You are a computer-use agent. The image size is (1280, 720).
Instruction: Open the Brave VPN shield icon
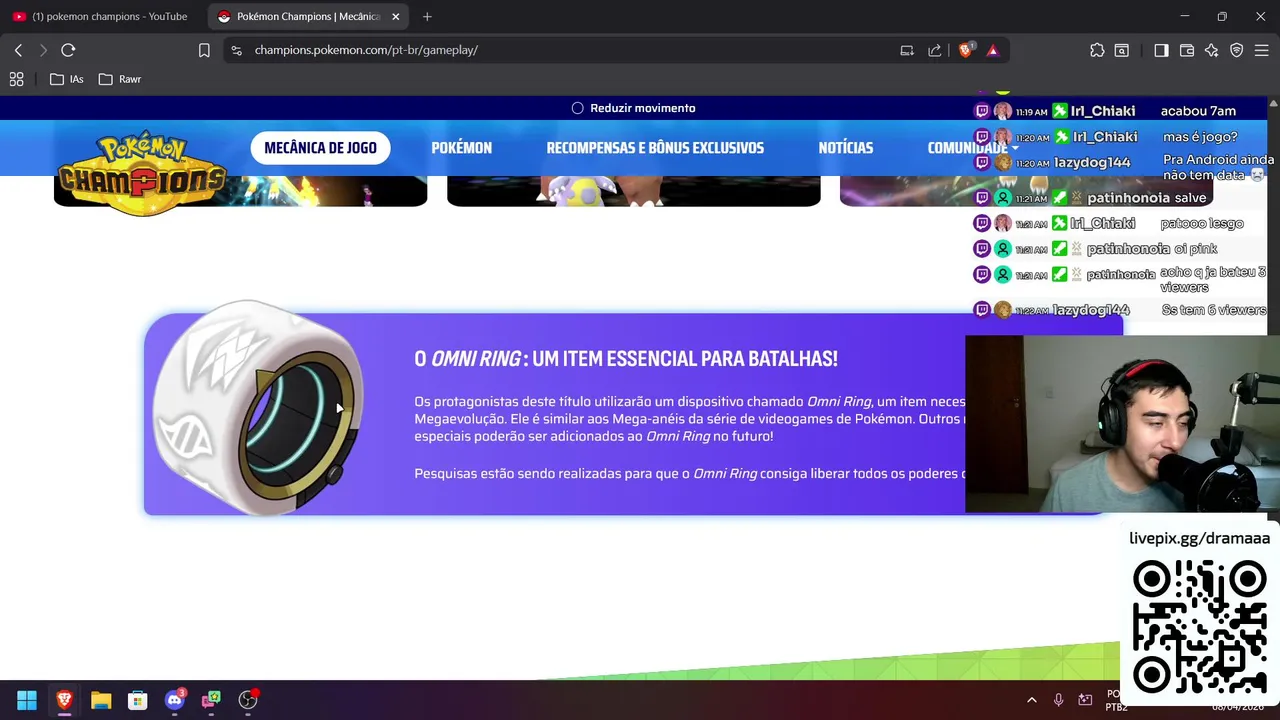(x=1237, y=50)
